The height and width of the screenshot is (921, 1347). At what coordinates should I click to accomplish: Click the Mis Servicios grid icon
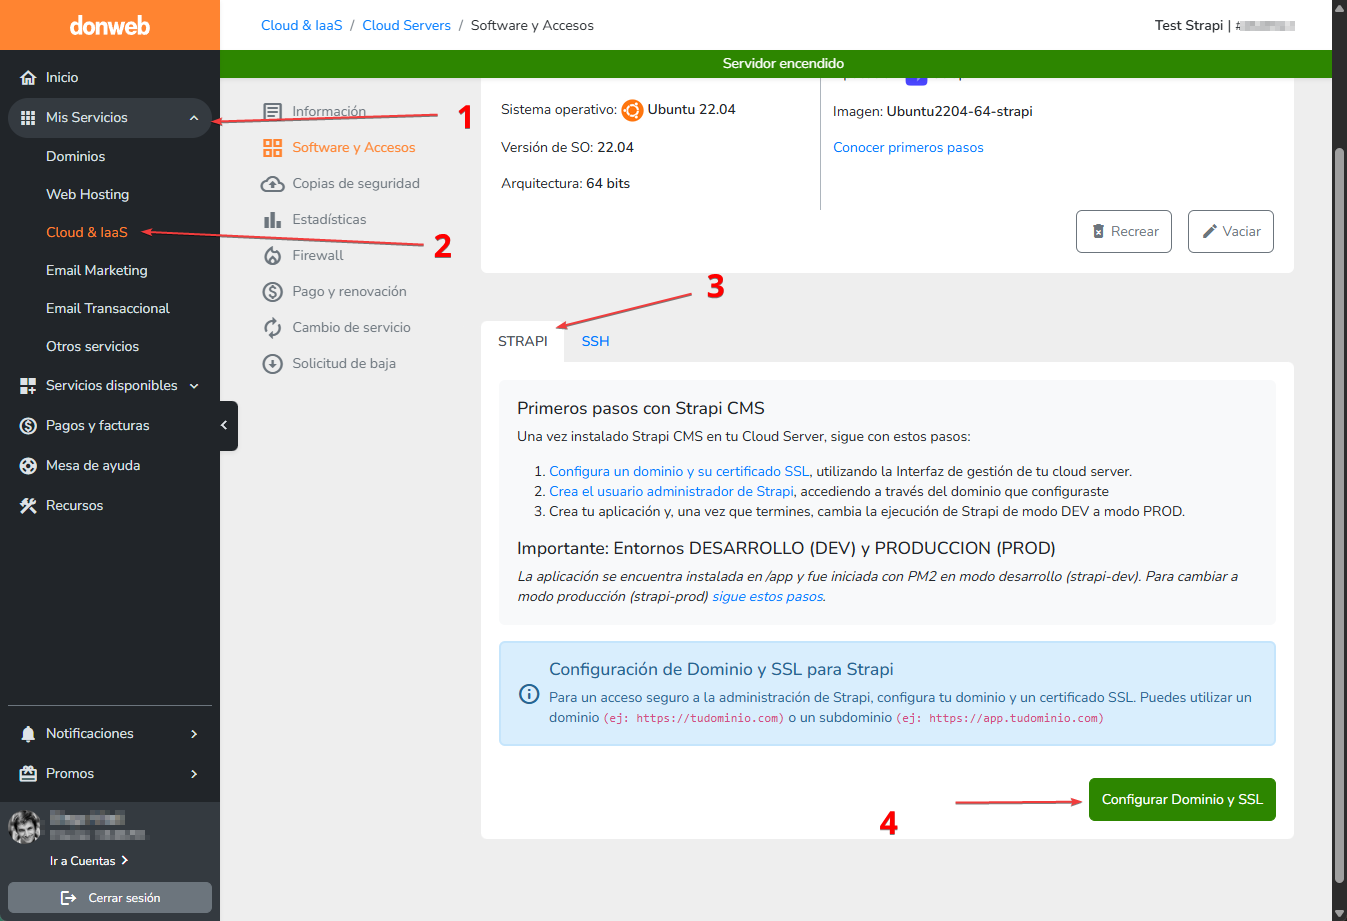(x=28, y=118)
